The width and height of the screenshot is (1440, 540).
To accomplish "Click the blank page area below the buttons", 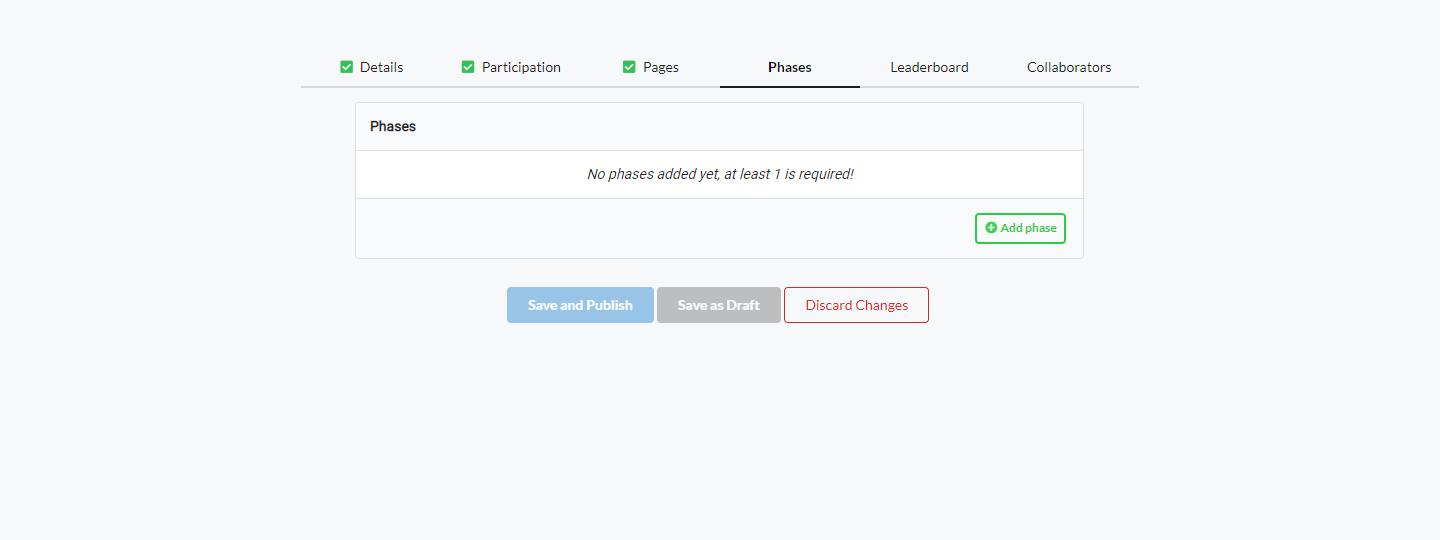I will (720, 430).
